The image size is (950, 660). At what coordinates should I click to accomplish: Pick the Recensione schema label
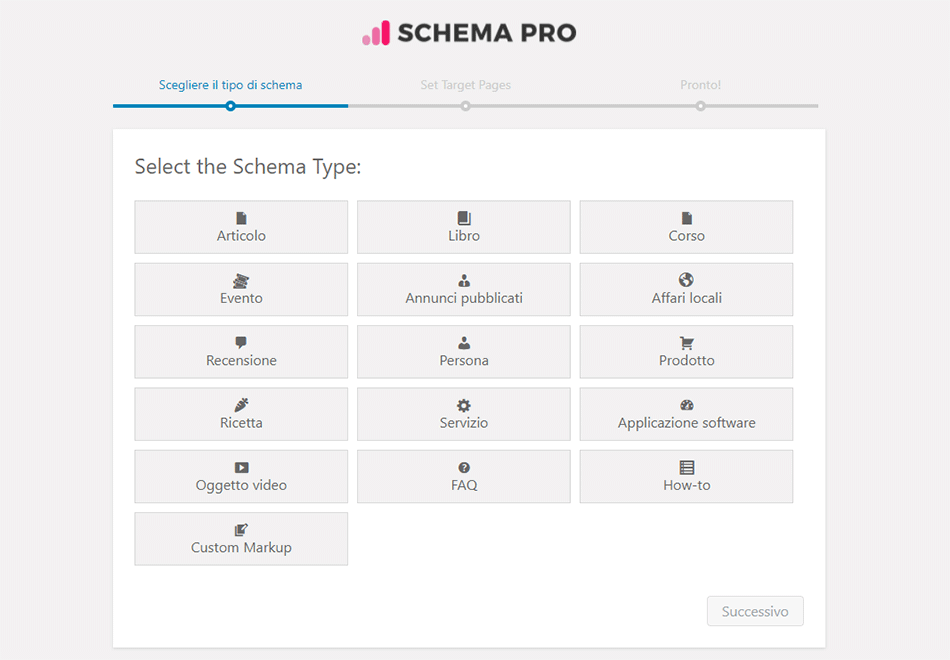(x=241, y=361)
